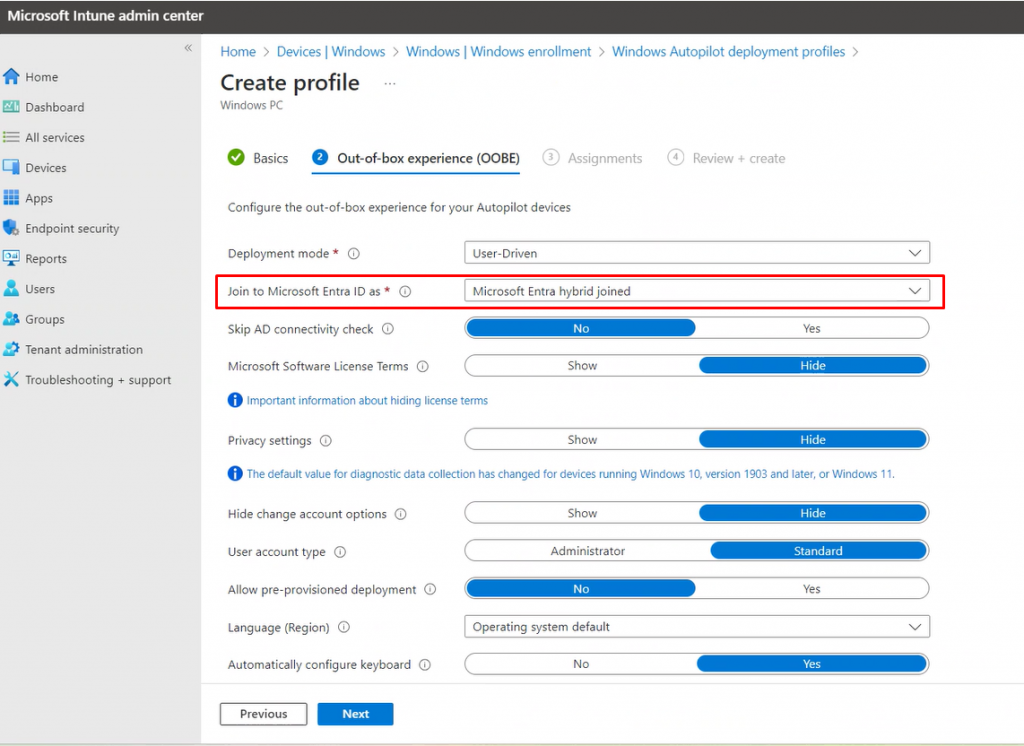Set Skip AD connectivity check to Yes
The image size is (1024, 746).
pos(812,327)
